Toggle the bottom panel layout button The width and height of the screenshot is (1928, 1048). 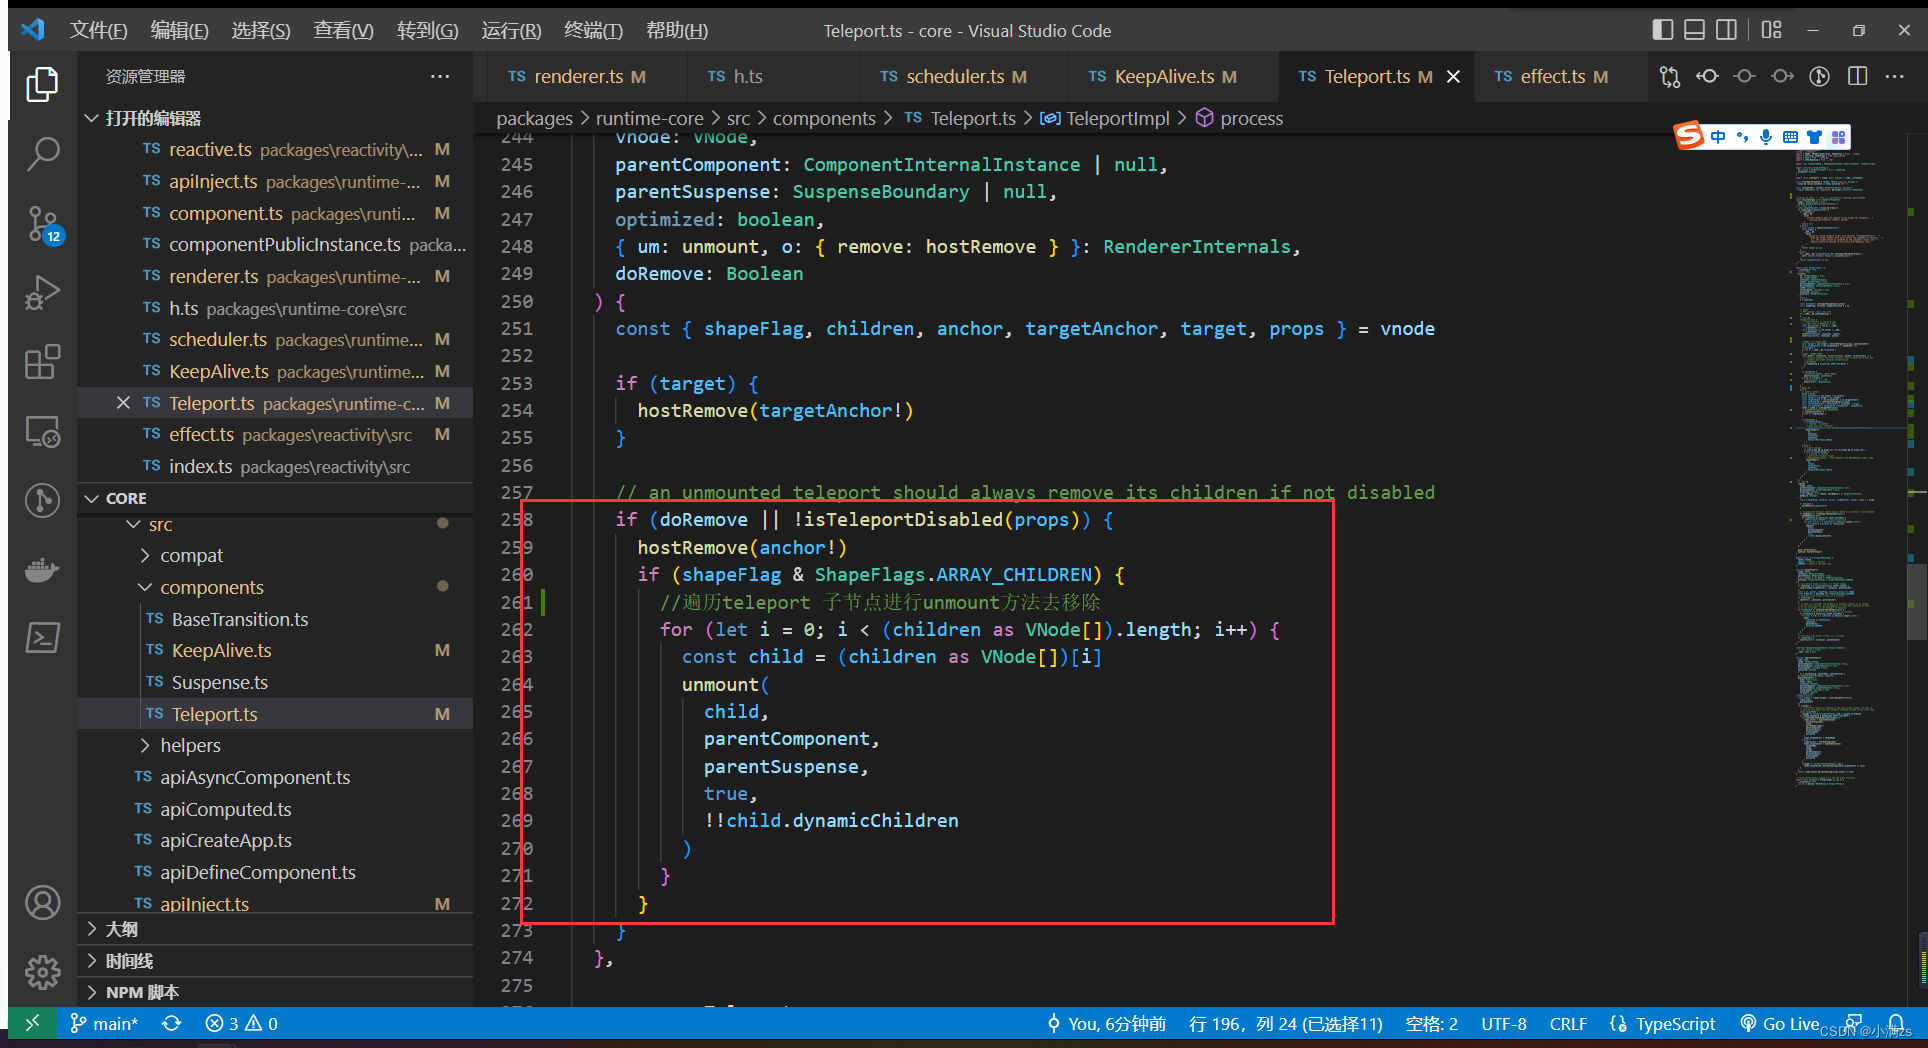point(1694,30)
